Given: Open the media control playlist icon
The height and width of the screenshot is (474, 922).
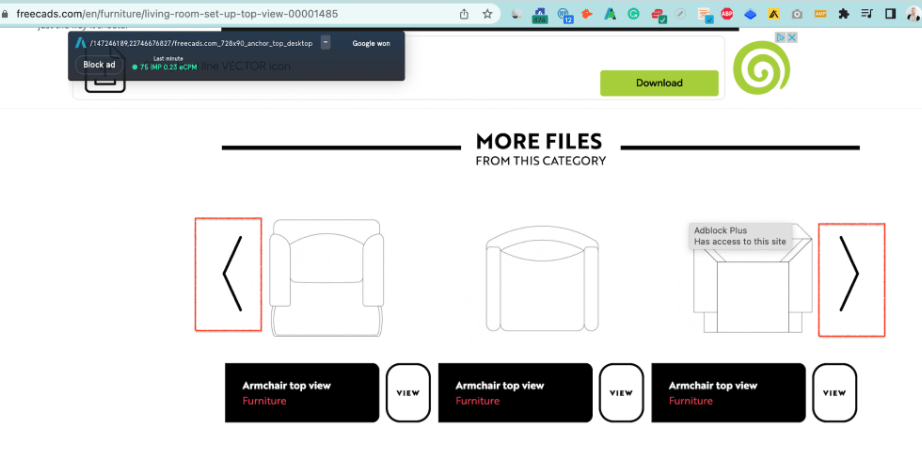Looking at the screenshot, I should click(866, 14).
